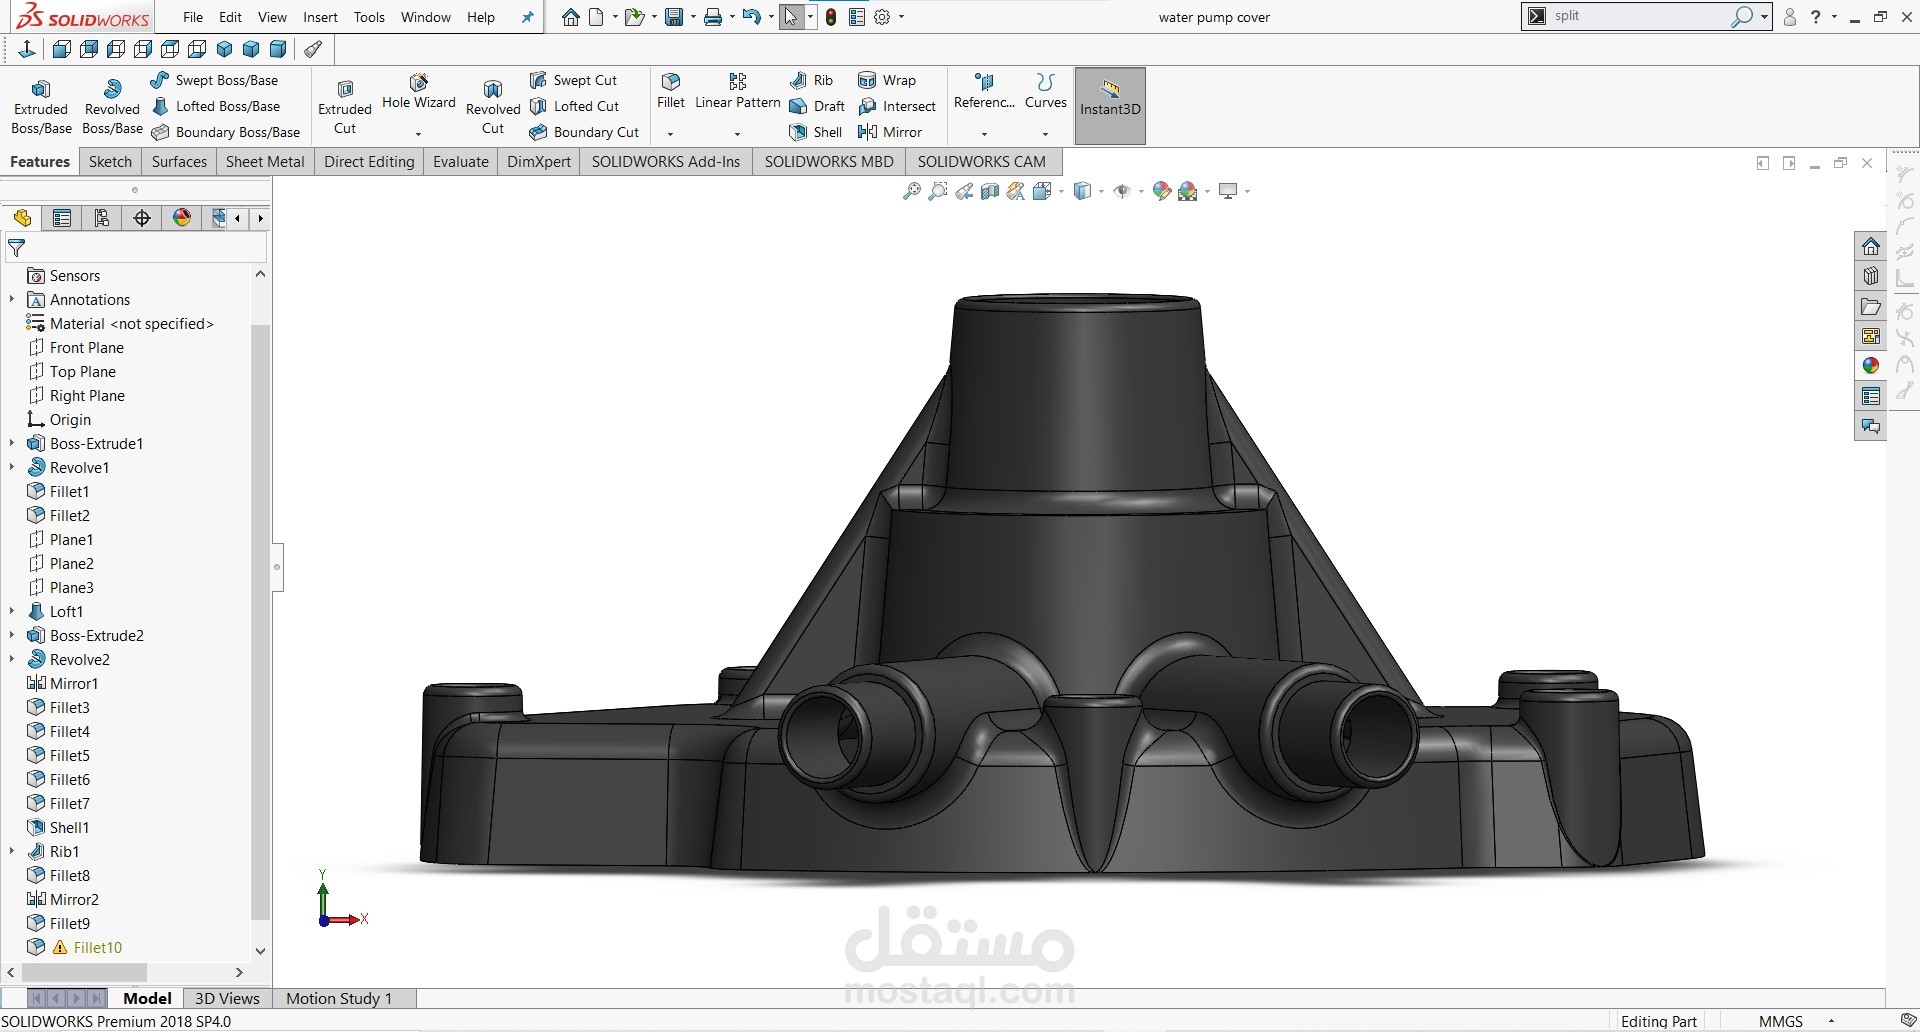This screenshot has height=1032, width=1920.
Task: Expand the Boss-Extrude1 feature node
Action: tap(12, 444)
